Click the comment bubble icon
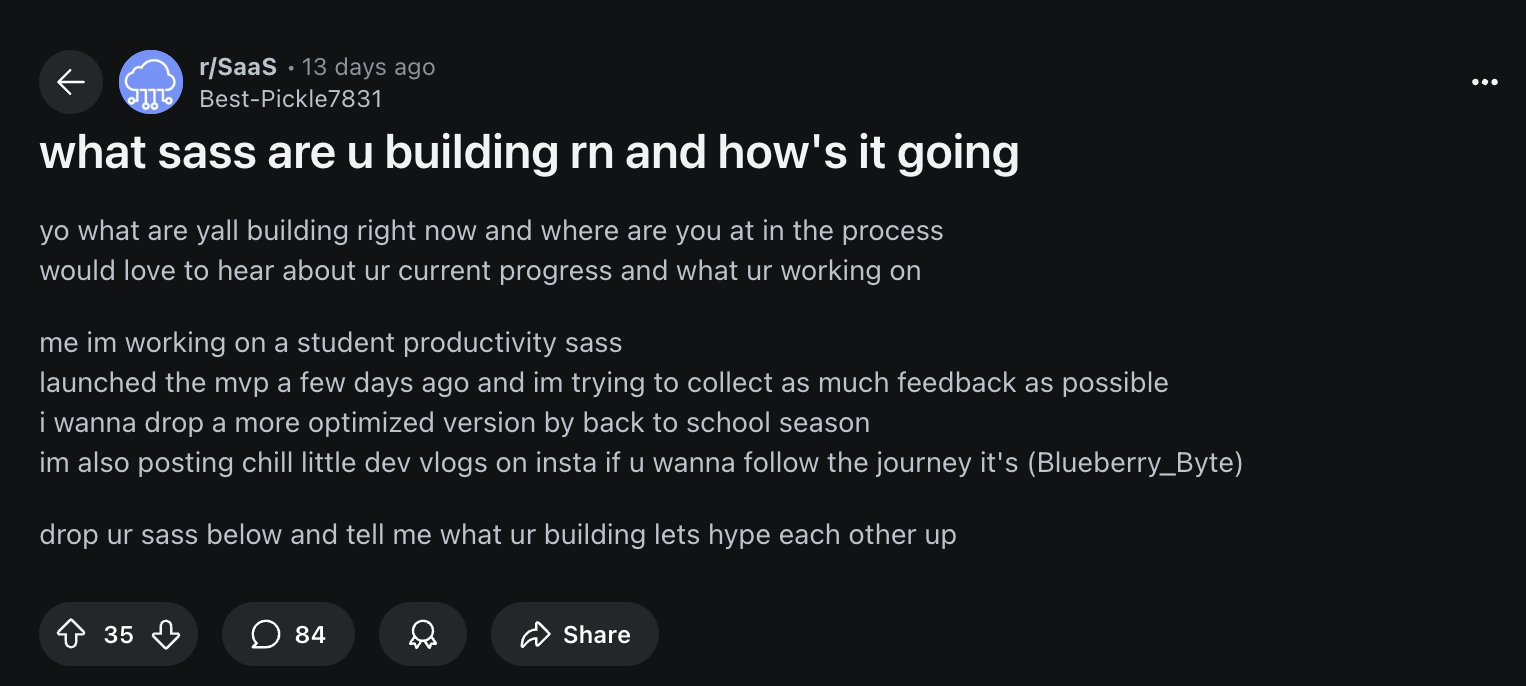The image size is (1526, 686). coord(265,634)
